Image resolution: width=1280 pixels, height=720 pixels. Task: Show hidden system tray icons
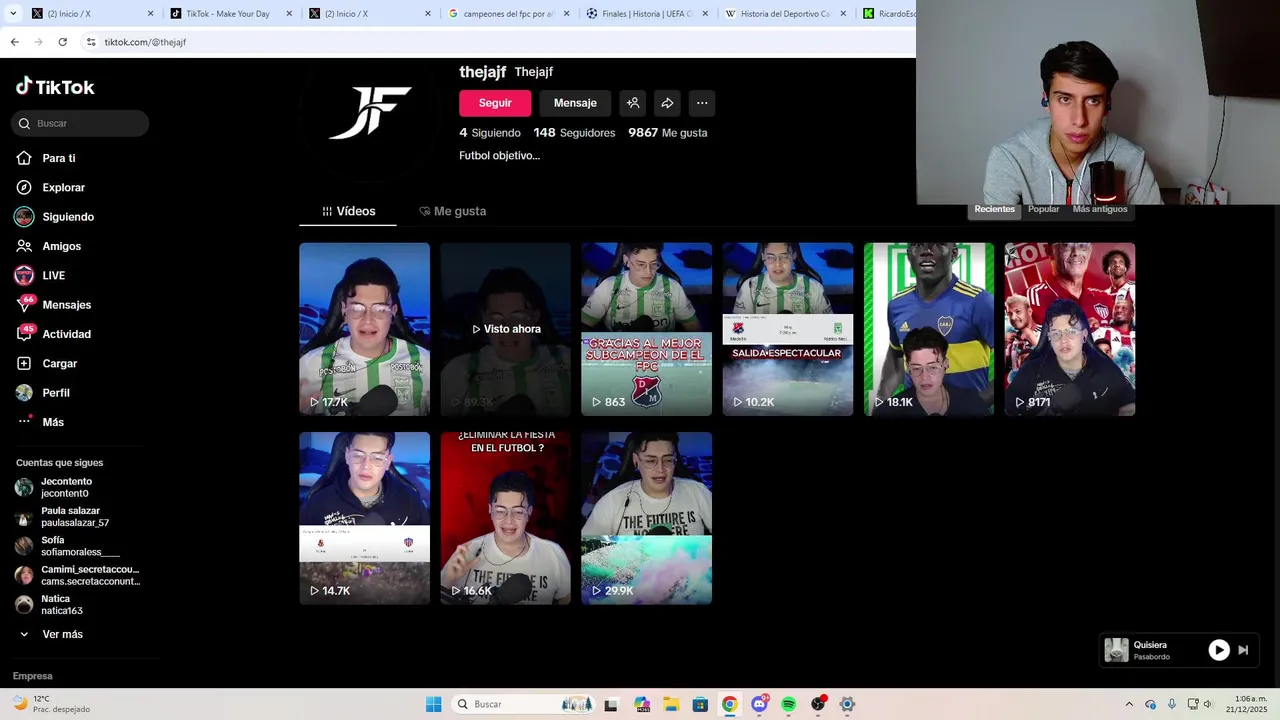point(1129,704)
